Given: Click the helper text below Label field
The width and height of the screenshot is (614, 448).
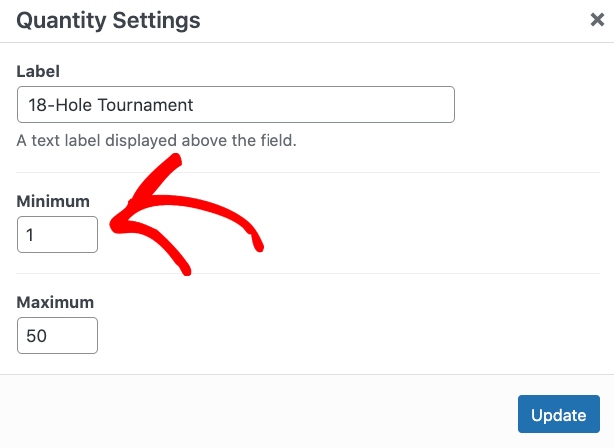Looking at the screenshot, I should point(157,141).
